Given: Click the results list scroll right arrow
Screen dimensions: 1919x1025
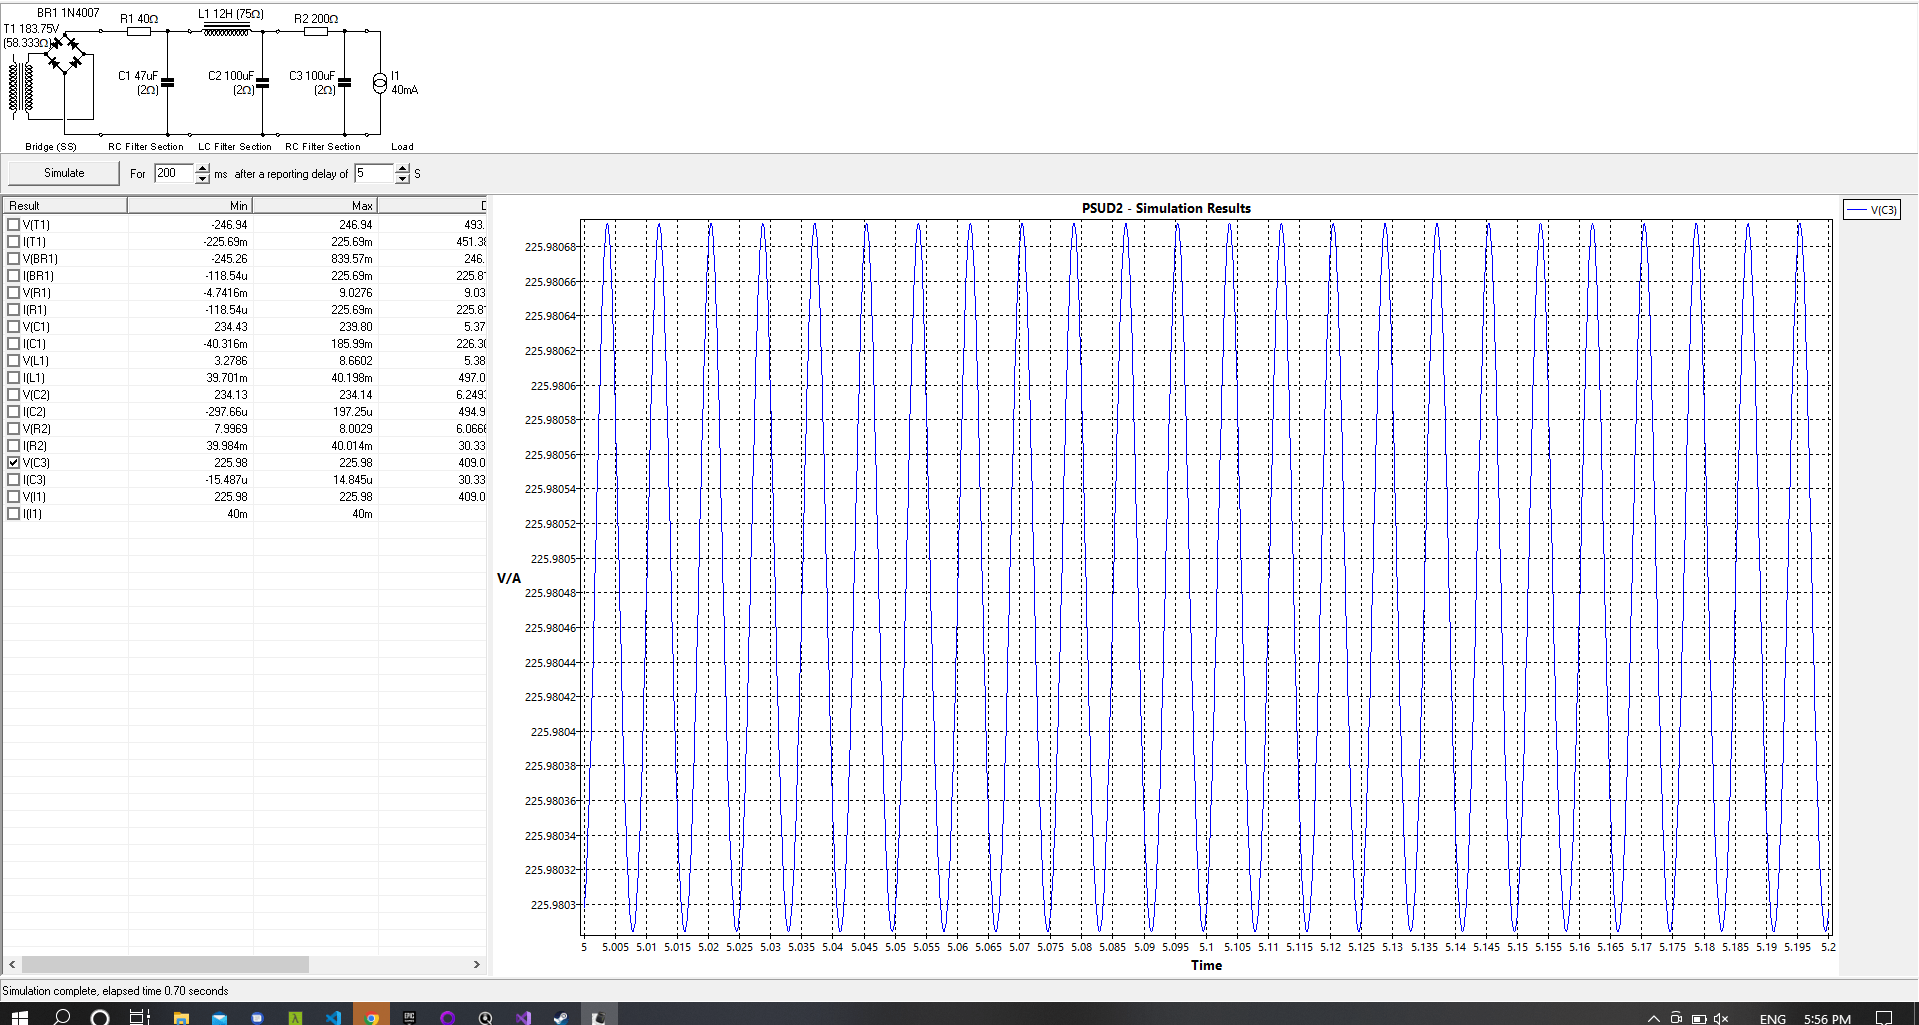Looking at the screenshot, I should pyautogui.click(x=477, y=965).
